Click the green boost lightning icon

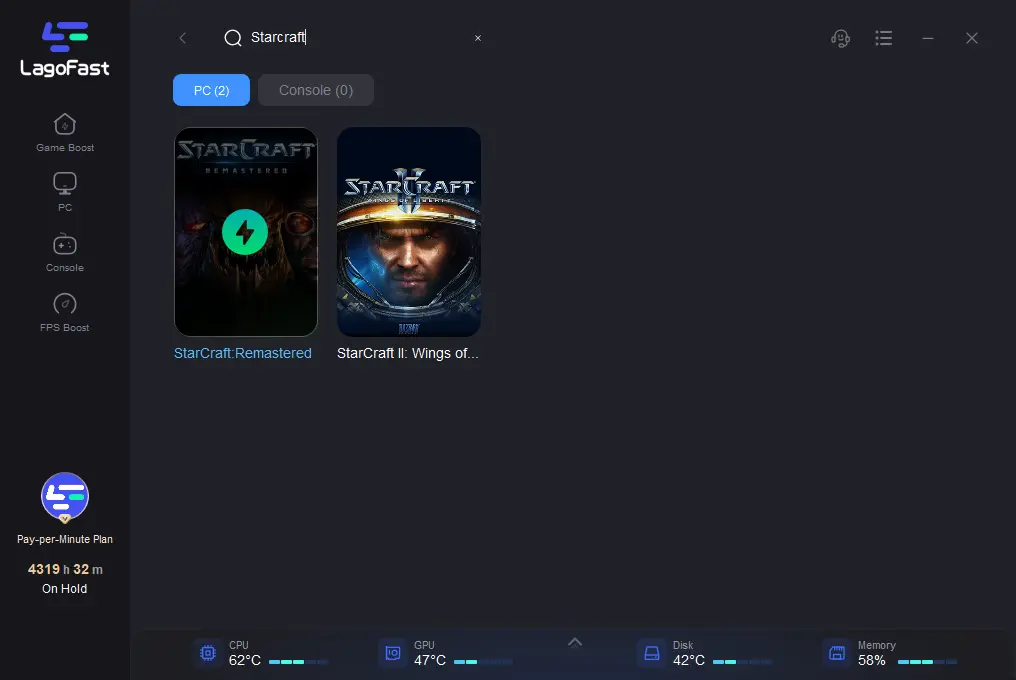pos(245,232)
